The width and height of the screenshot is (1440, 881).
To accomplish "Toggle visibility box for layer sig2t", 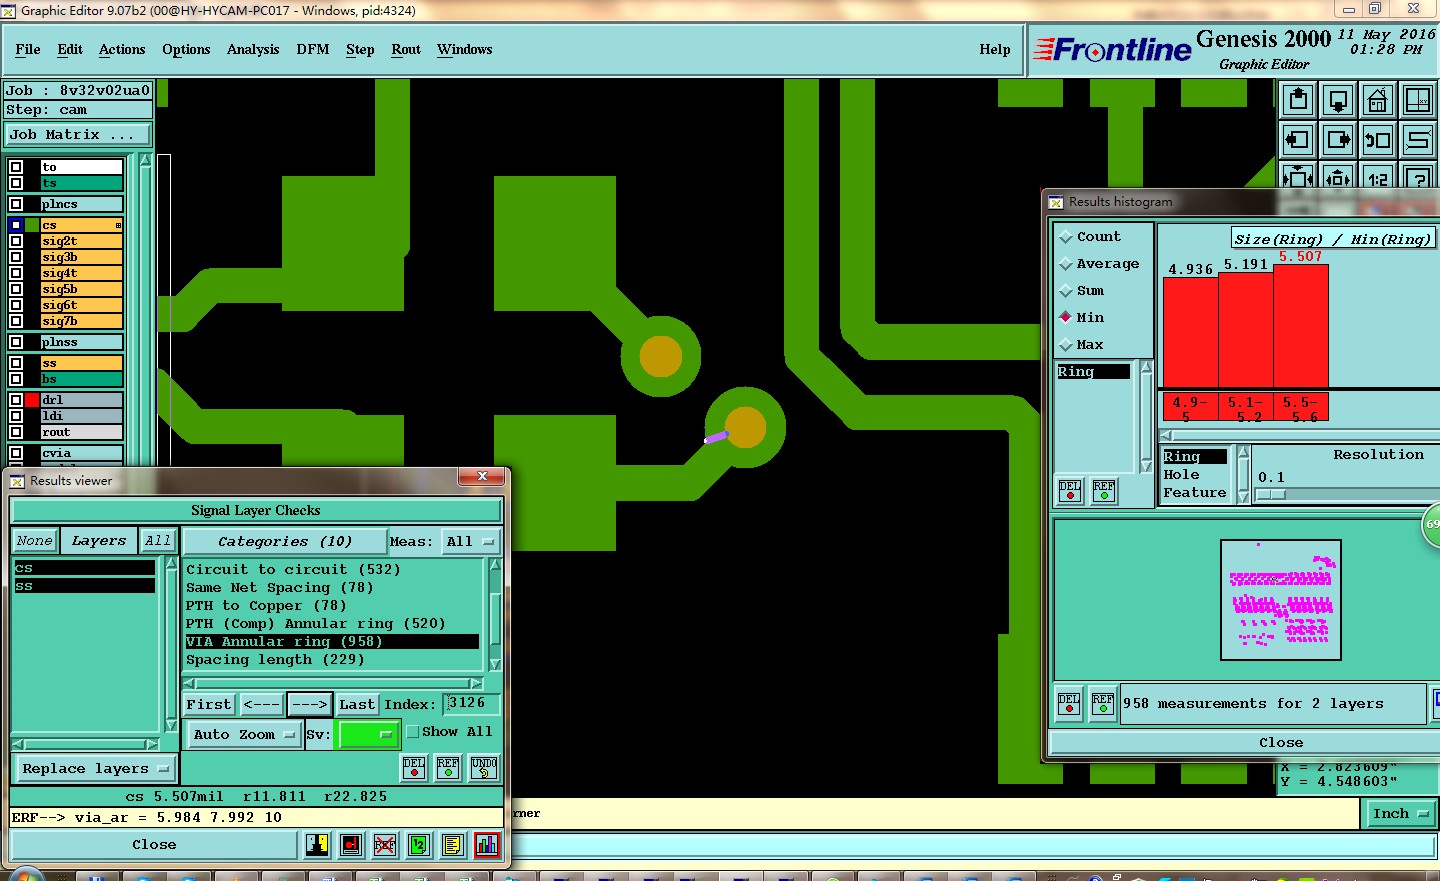I will coord(16,241).
